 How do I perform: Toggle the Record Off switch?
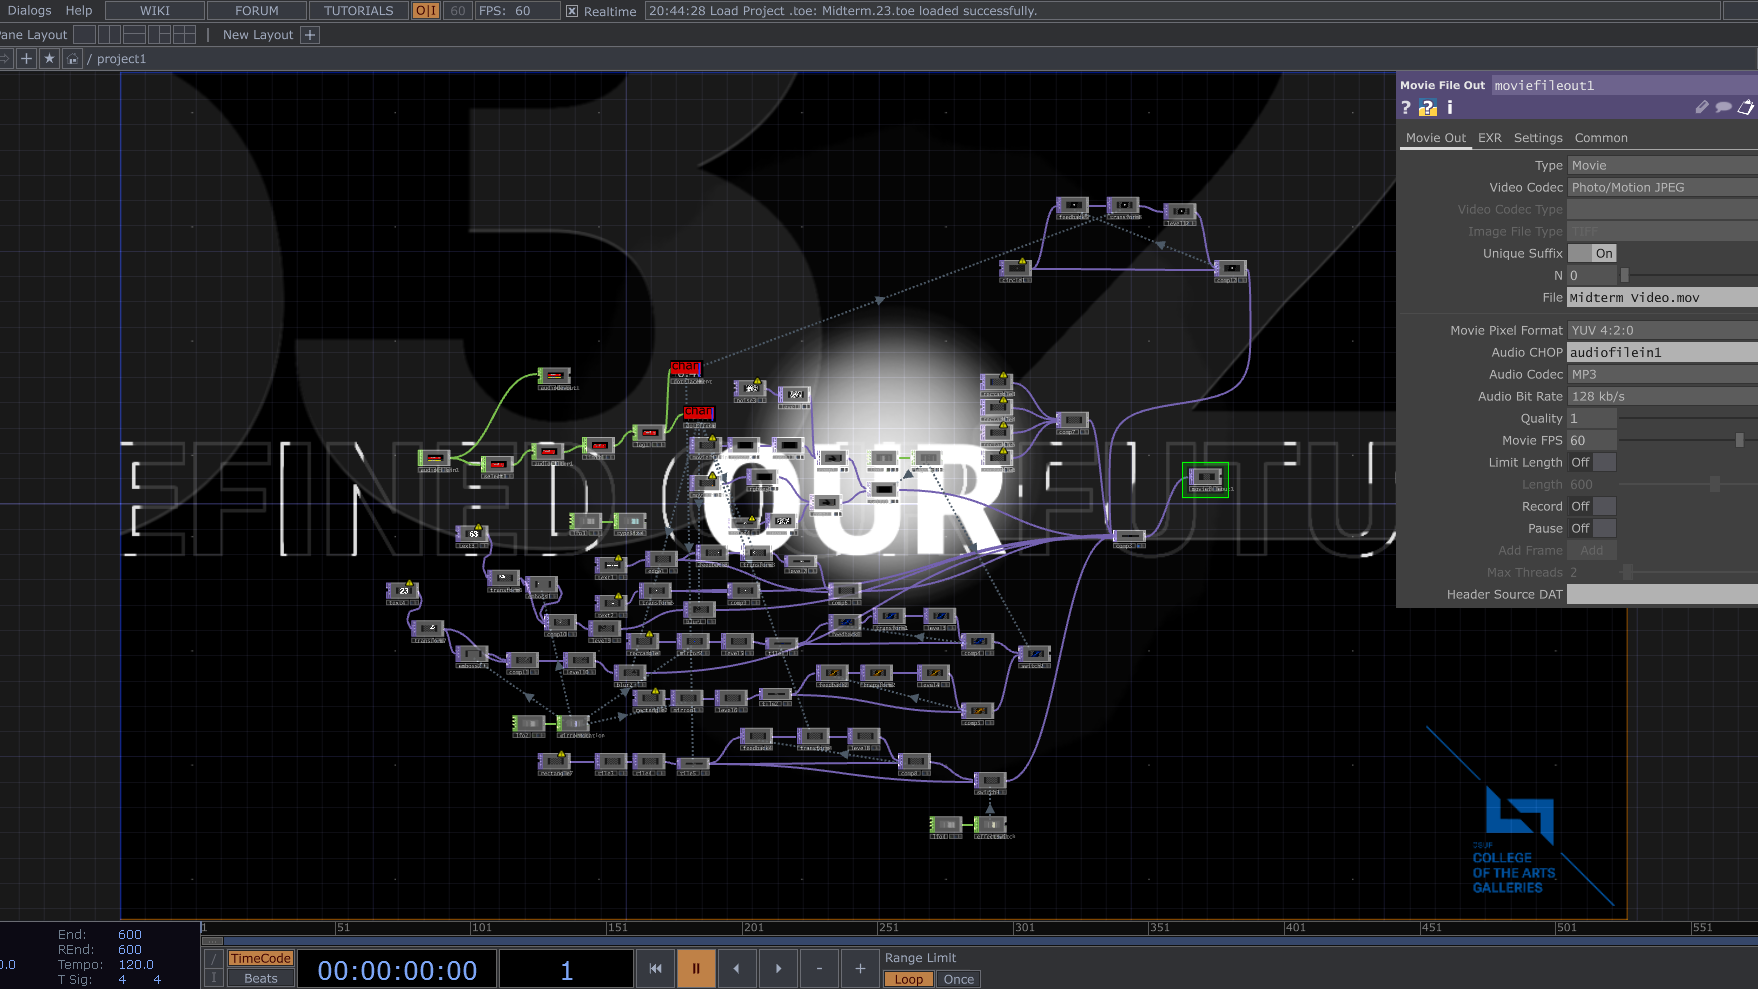pyautogui.click(x=1592, y=507)
